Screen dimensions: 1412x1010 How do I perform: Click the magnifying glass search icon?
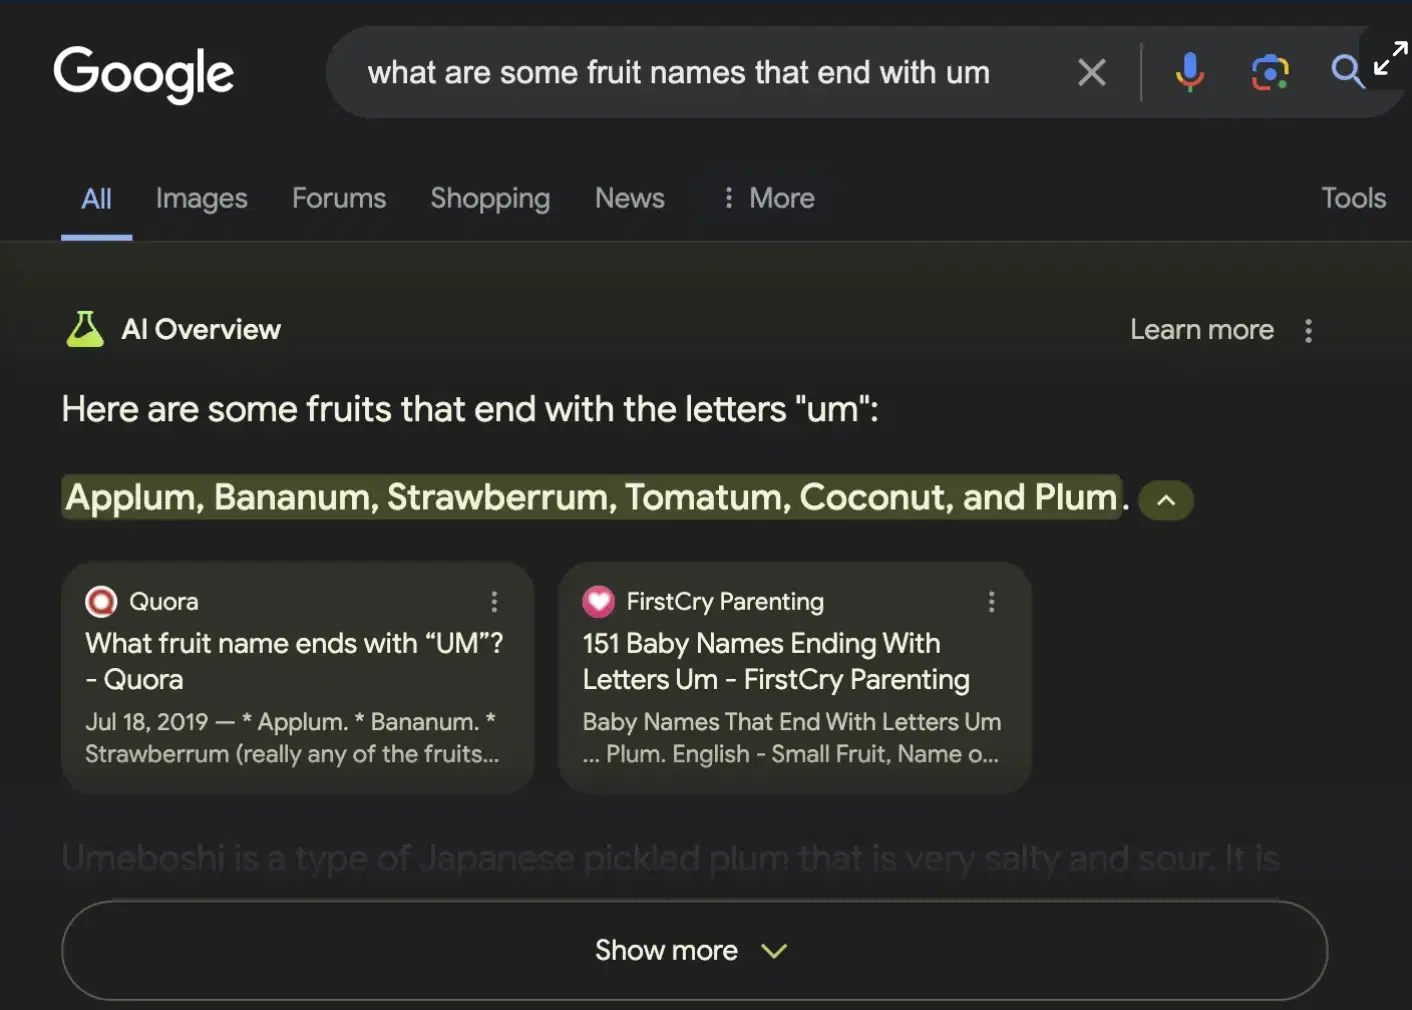[1347, 72]
